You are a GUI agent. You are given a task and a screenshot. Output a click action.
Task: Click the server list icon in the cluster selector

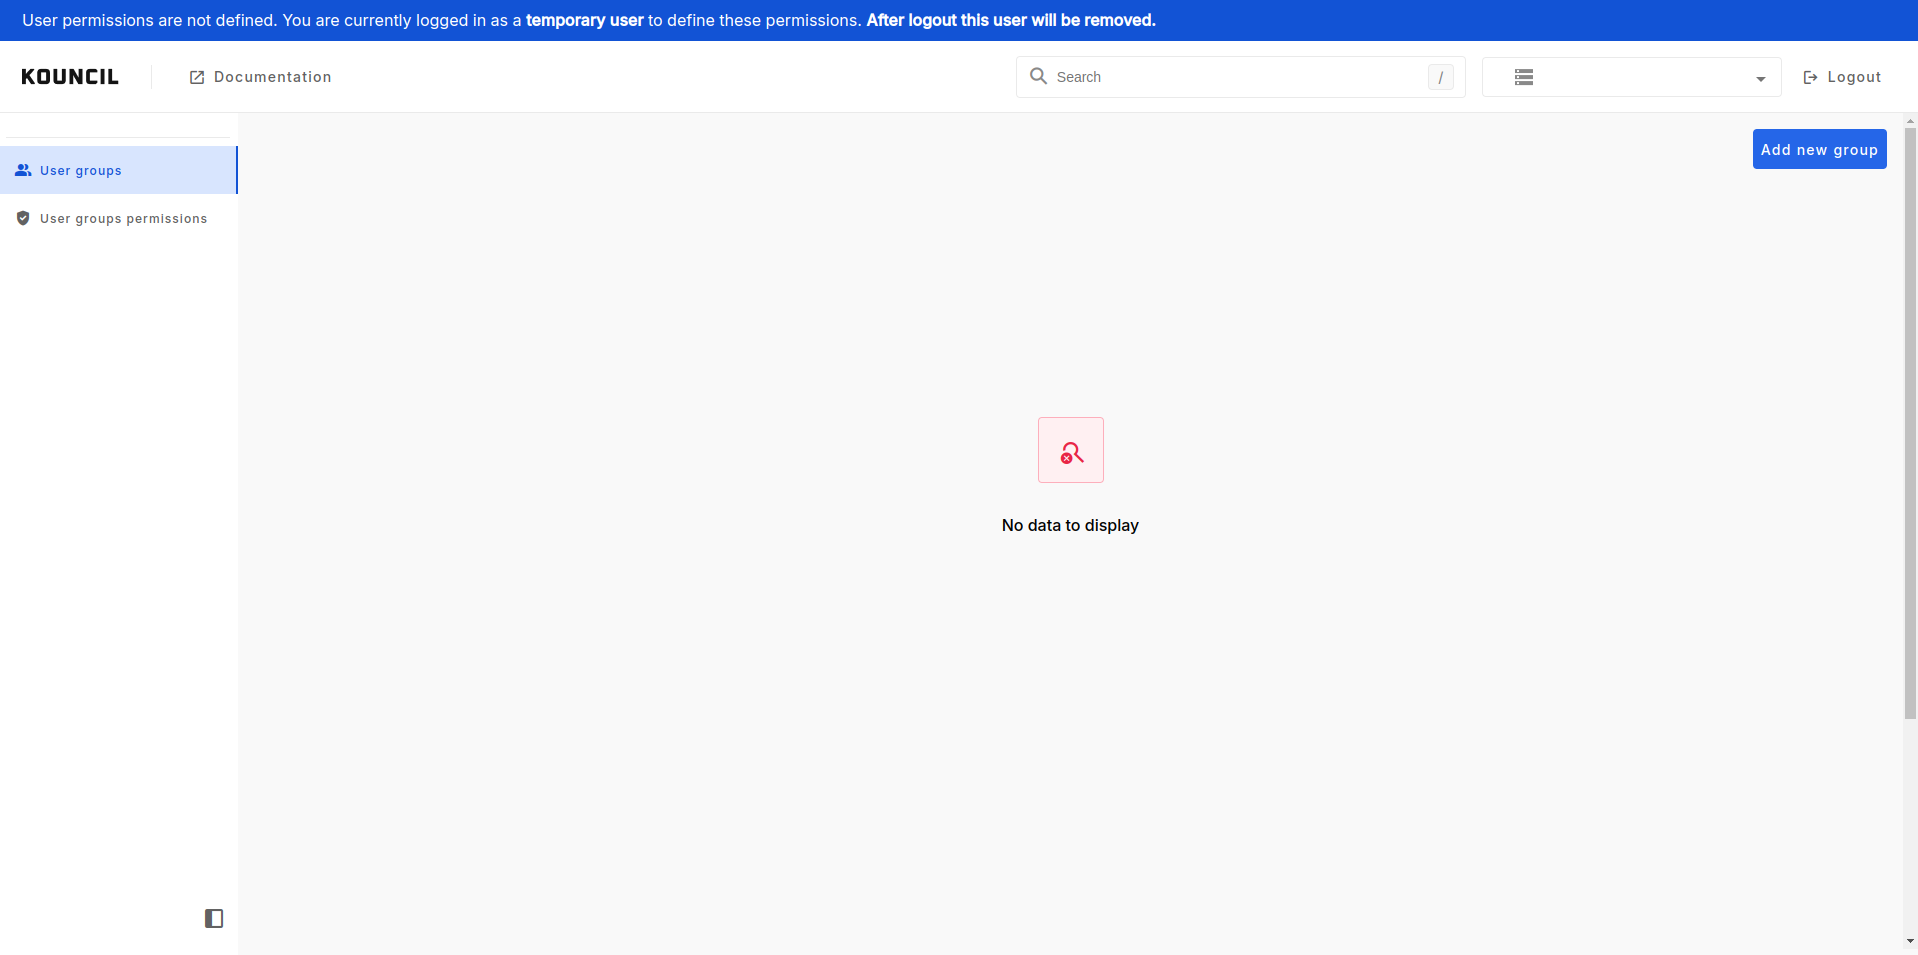point(1523,77)
